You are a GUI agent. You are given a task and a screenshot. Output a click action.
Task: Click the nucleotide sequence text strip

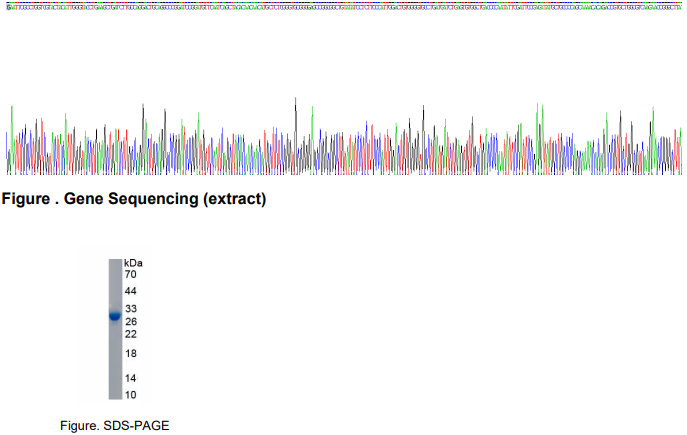(344, 7)
